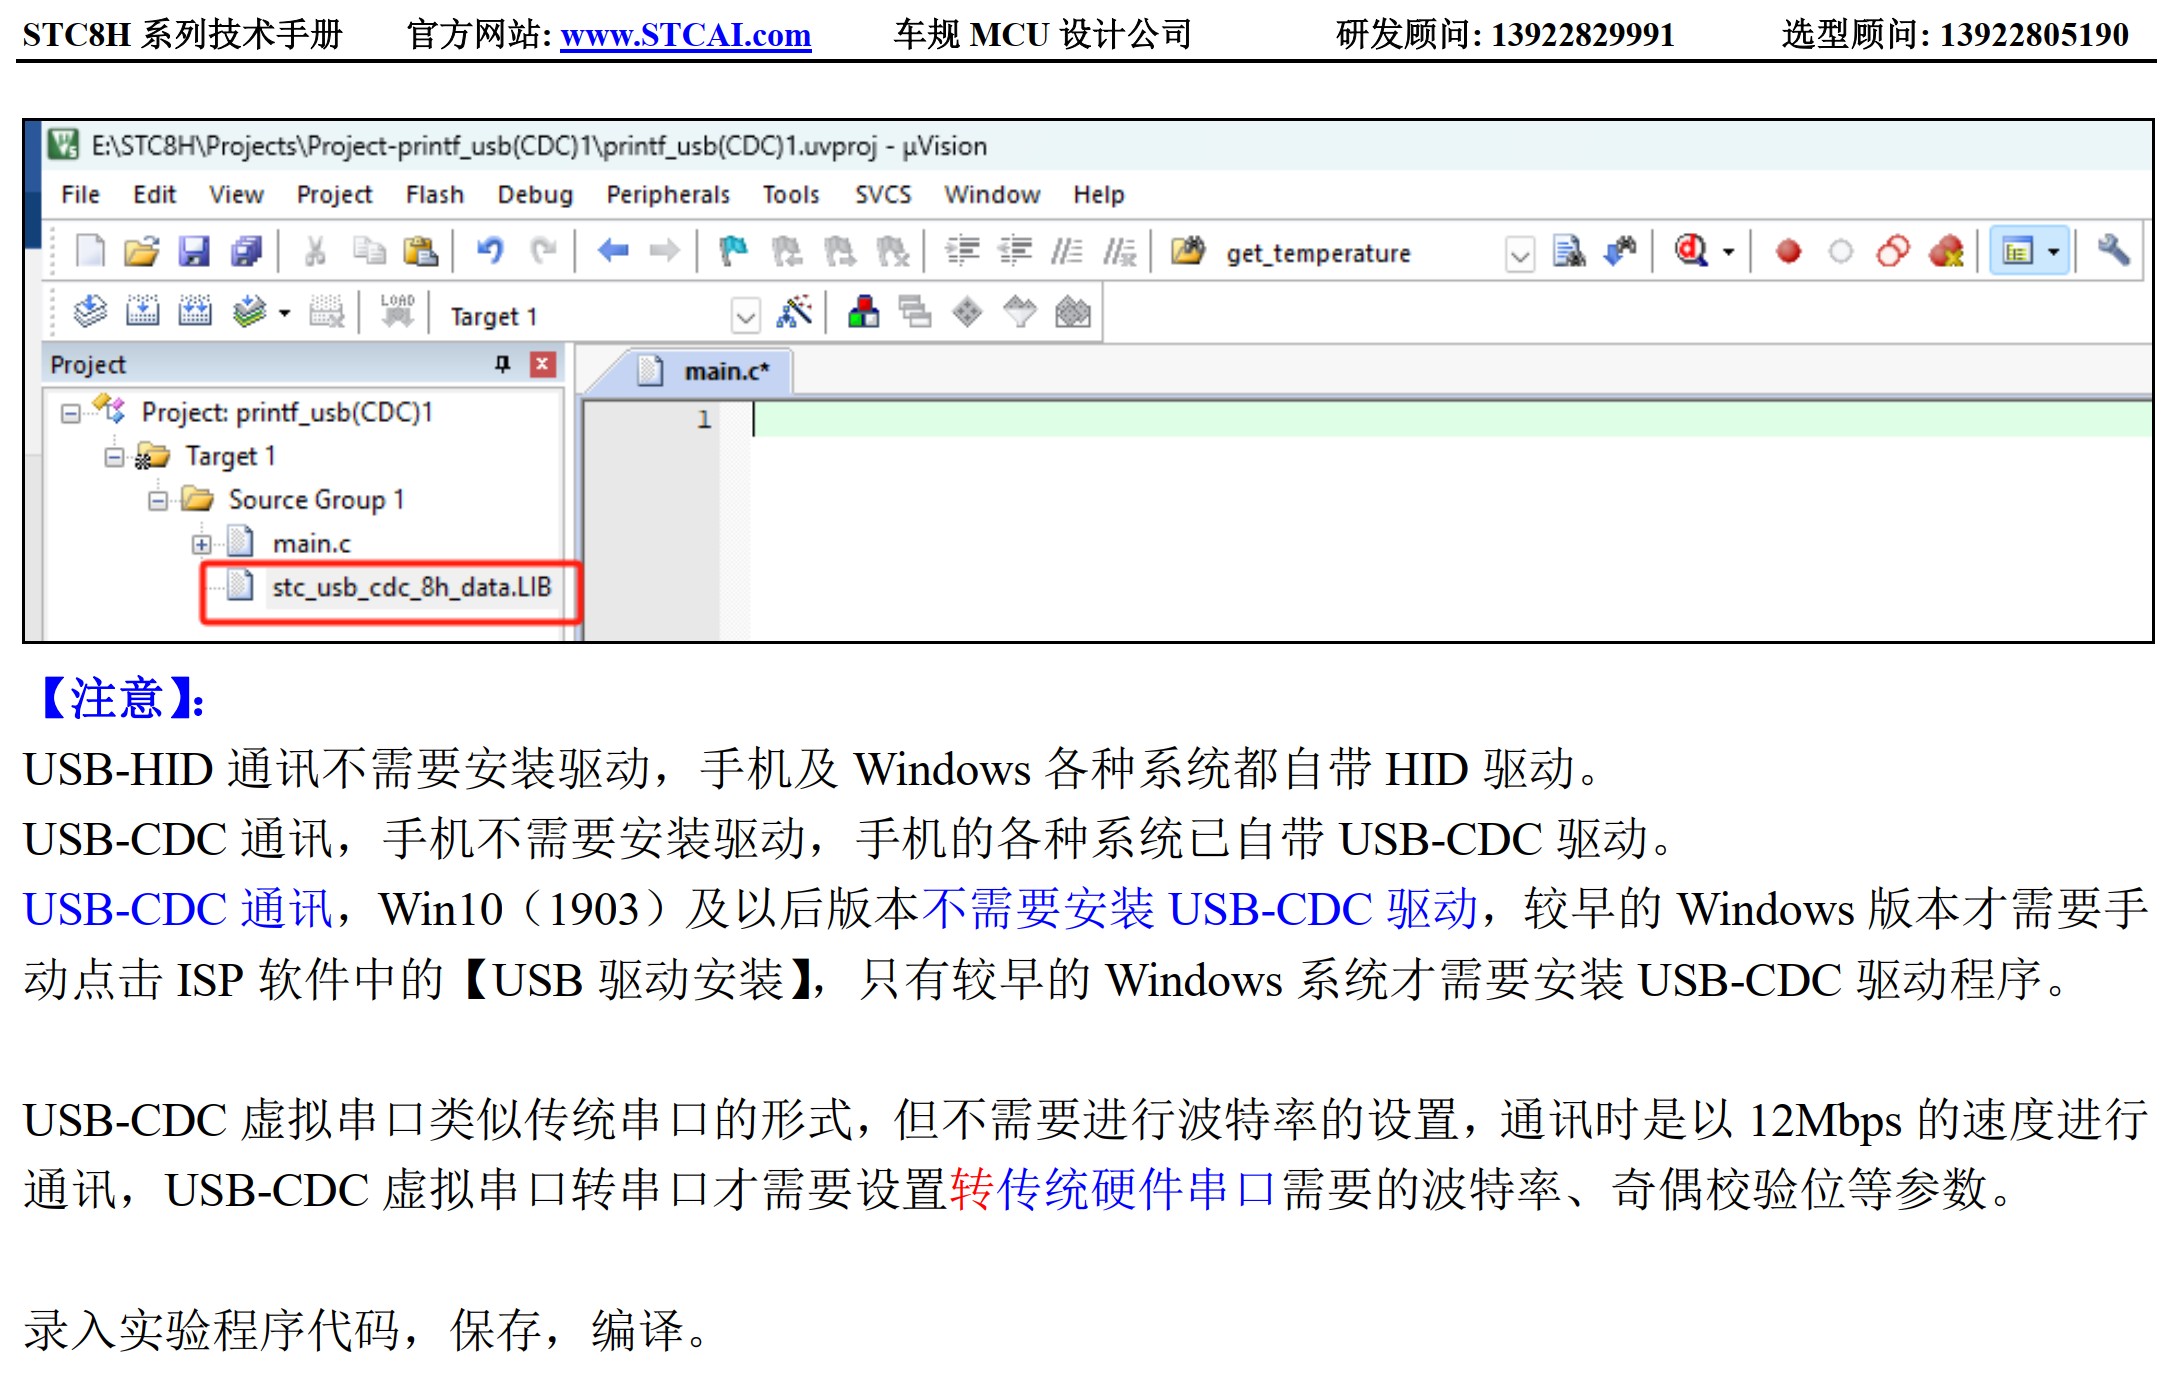This screenshot has width=2182, height=1375.
Task: Open the get_temperature search dropdown
Action: point(1520,254)
